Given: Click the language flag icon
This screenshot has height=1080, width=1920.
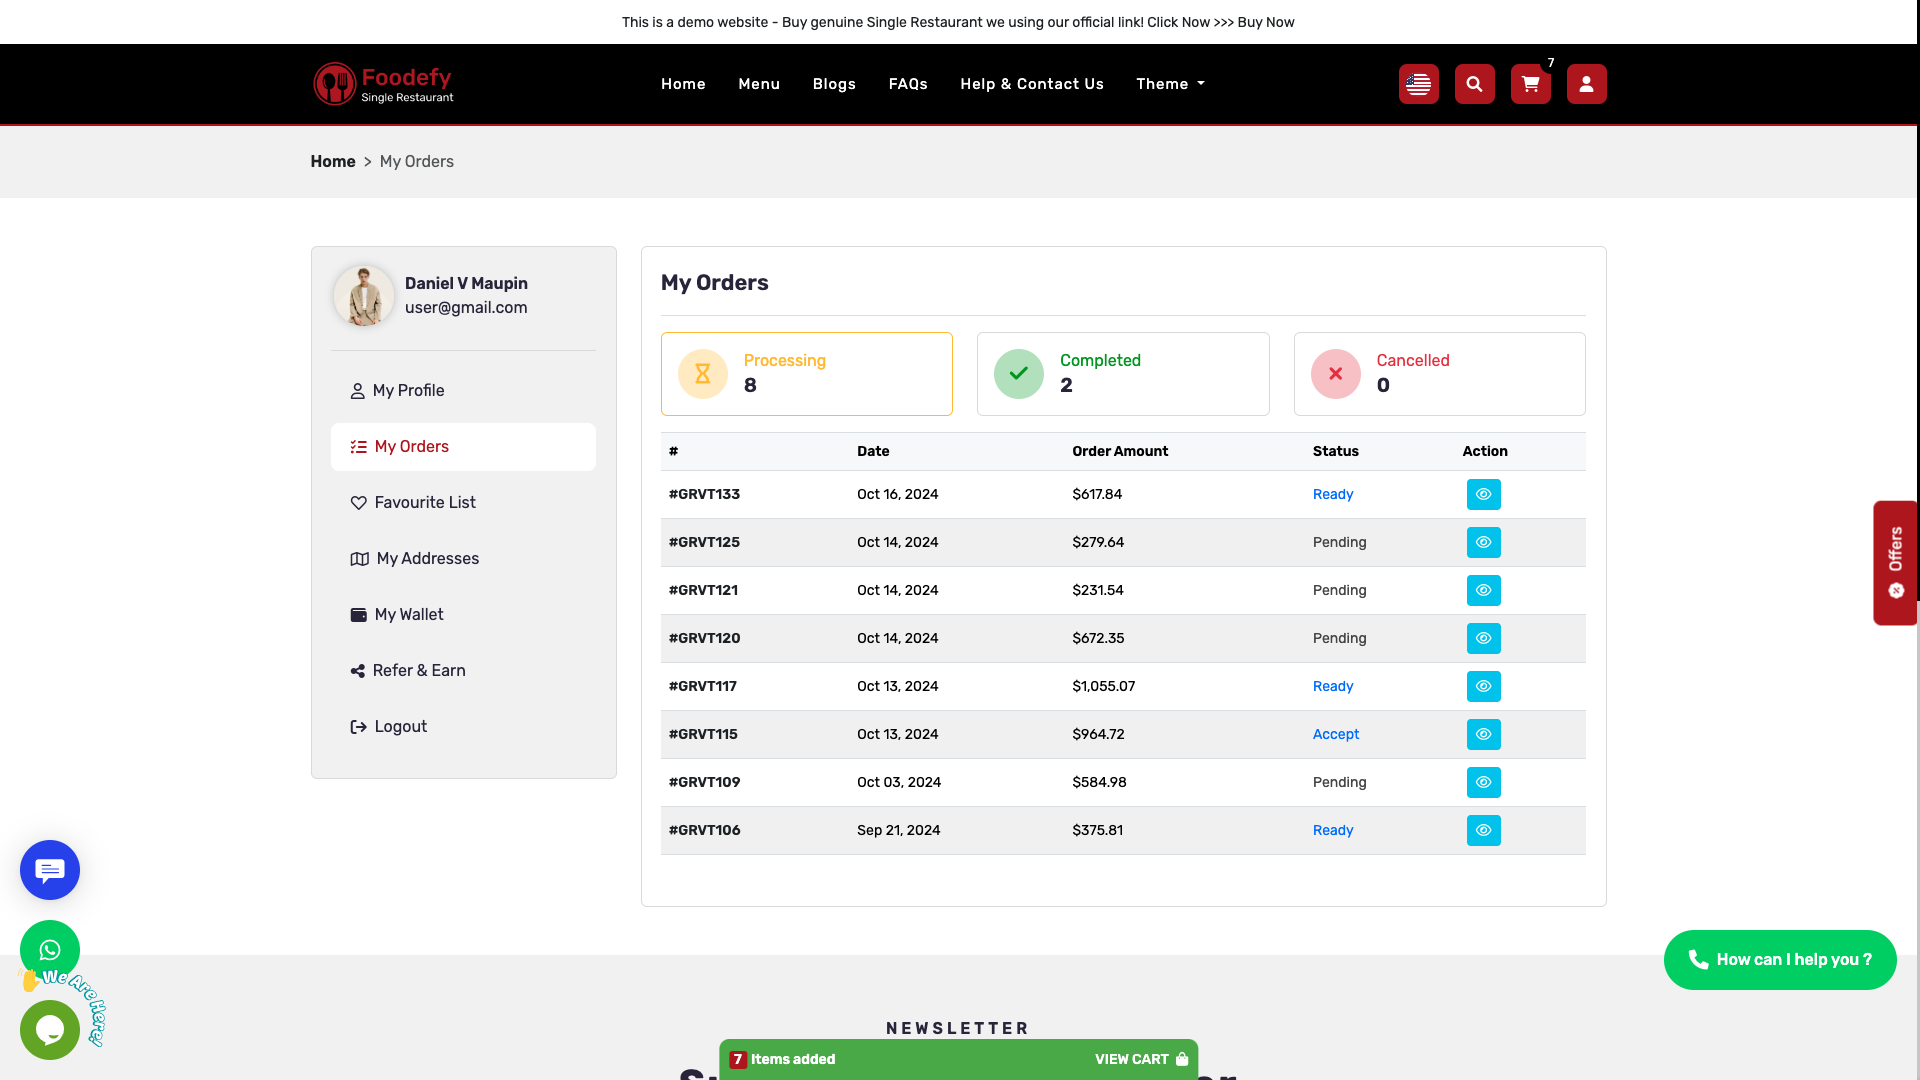Looking at the screenshot, I should click(1418, 84).
